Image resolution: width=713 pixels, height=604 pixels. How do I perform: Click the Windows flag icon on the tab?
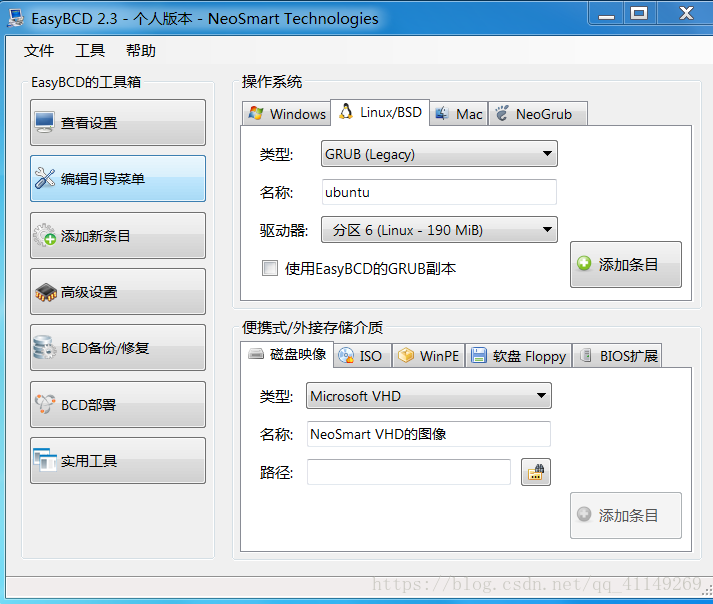[256, 113]
